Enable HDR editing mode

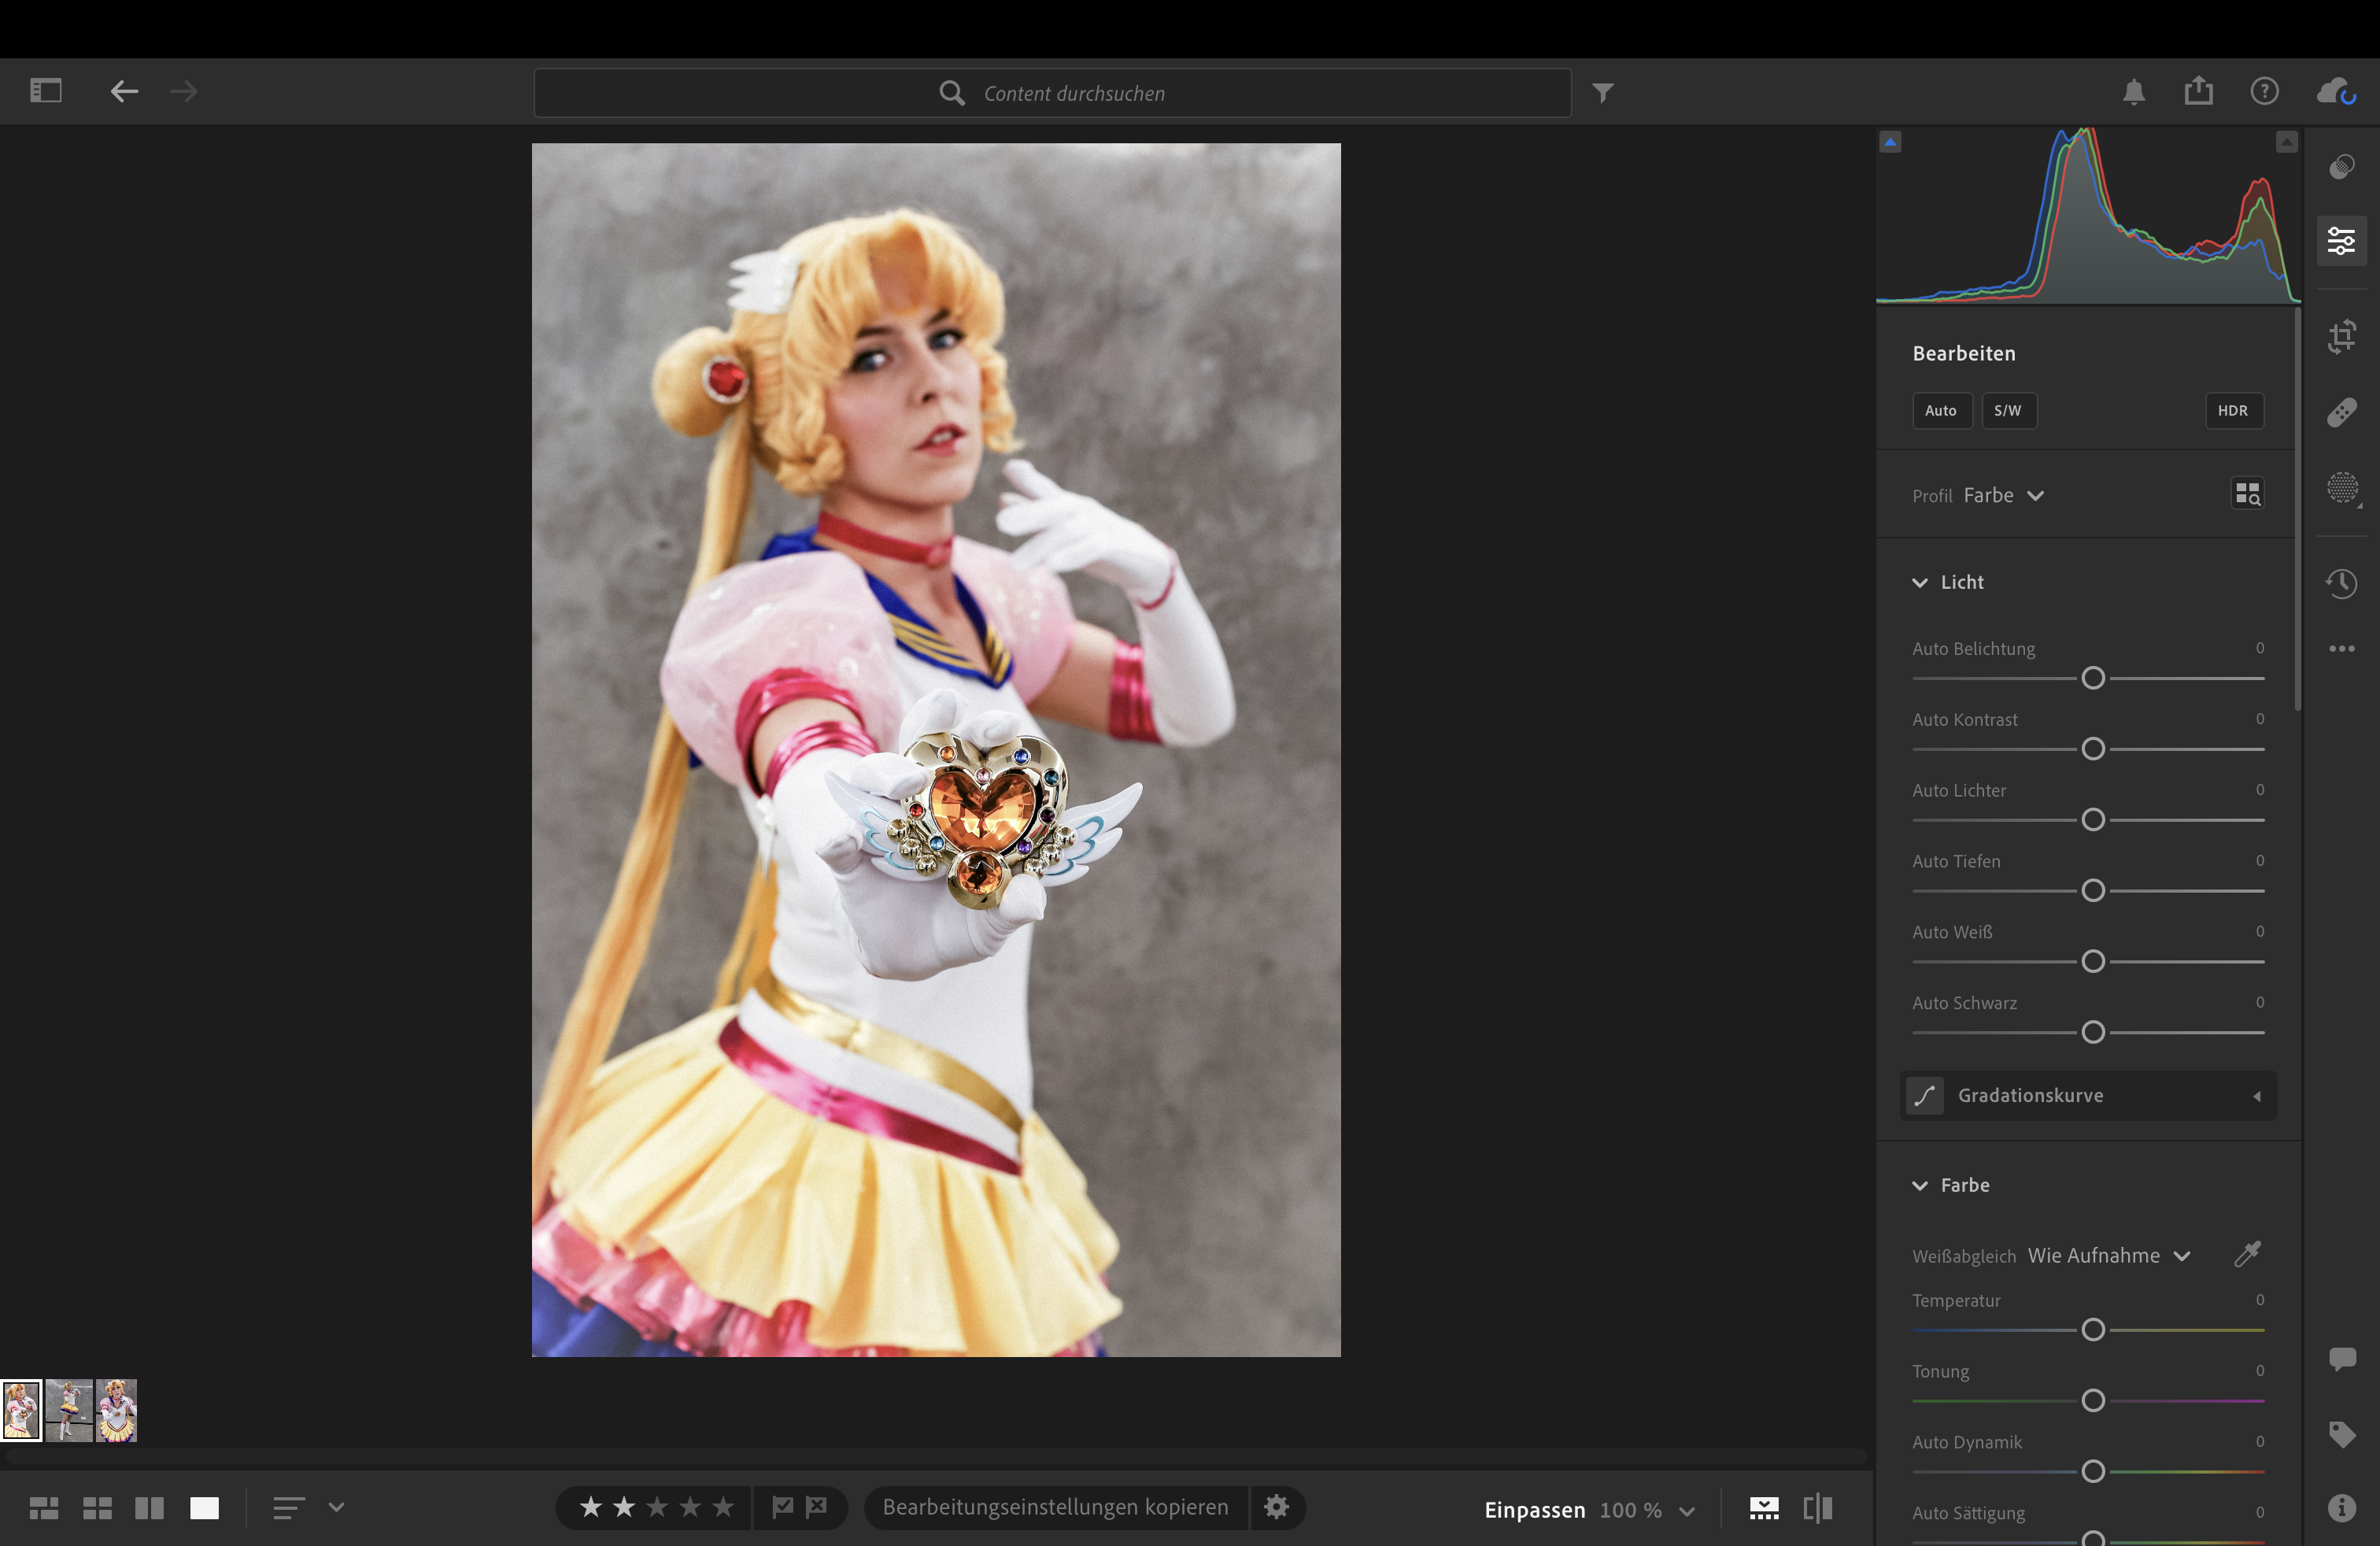tap(2234, 411)
